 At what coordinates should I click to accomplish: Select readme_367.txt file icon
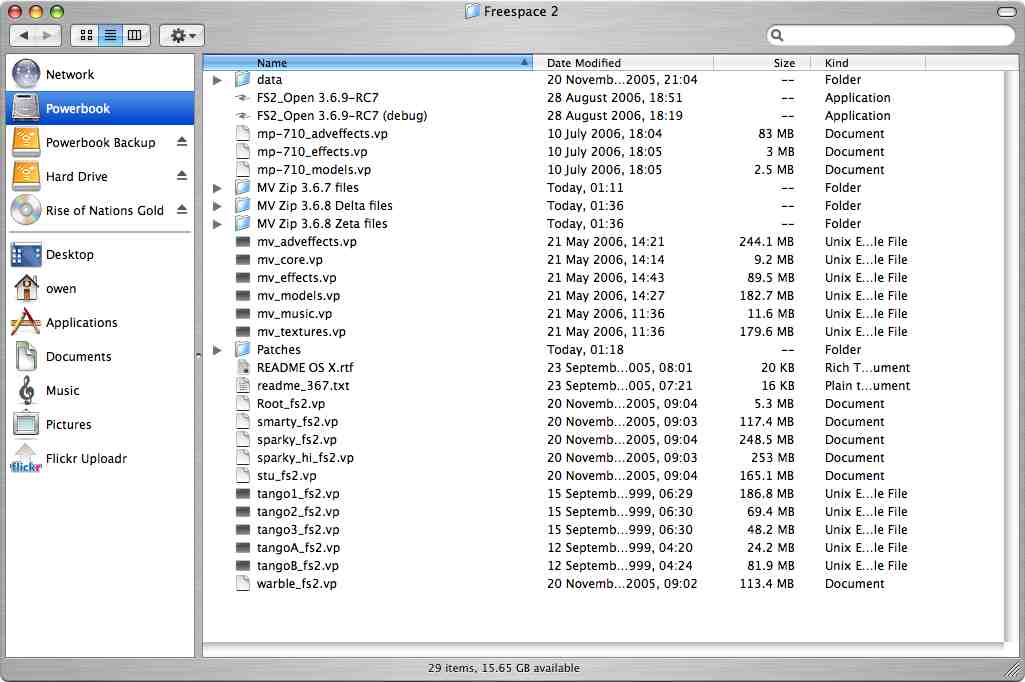(x=243, y=386)
